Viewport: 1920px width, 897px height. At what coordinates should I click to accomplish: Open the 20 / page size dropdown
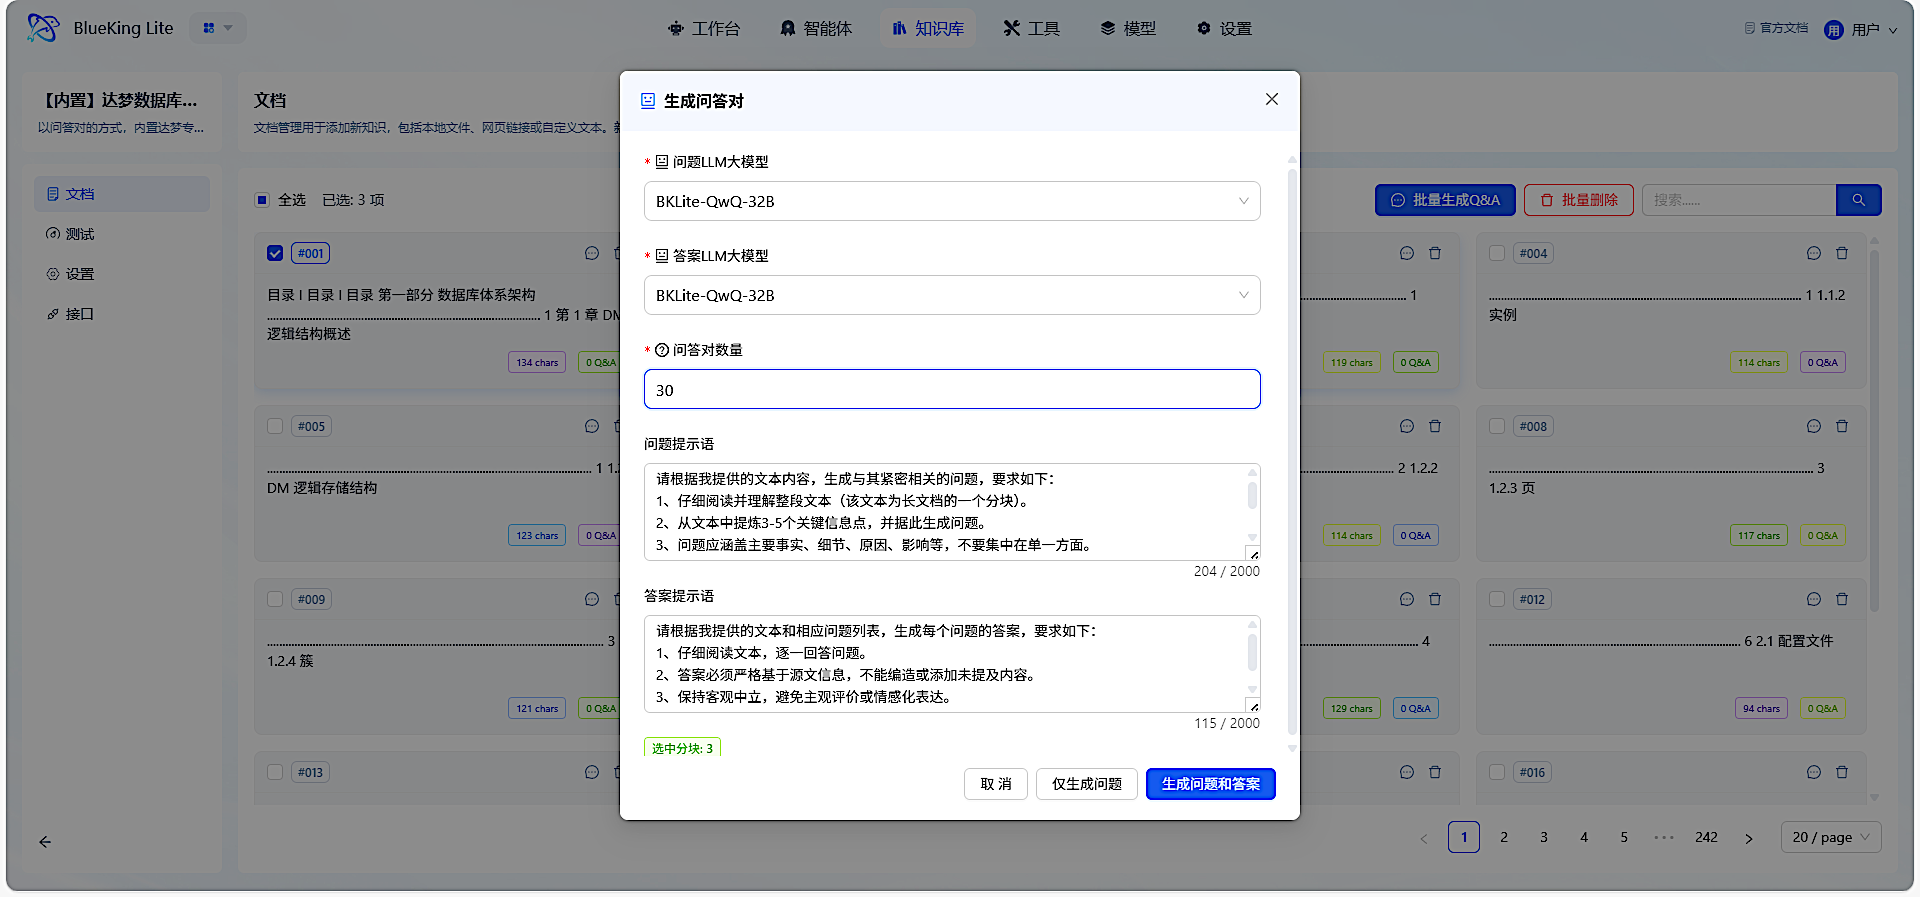tap(1830, 837)
